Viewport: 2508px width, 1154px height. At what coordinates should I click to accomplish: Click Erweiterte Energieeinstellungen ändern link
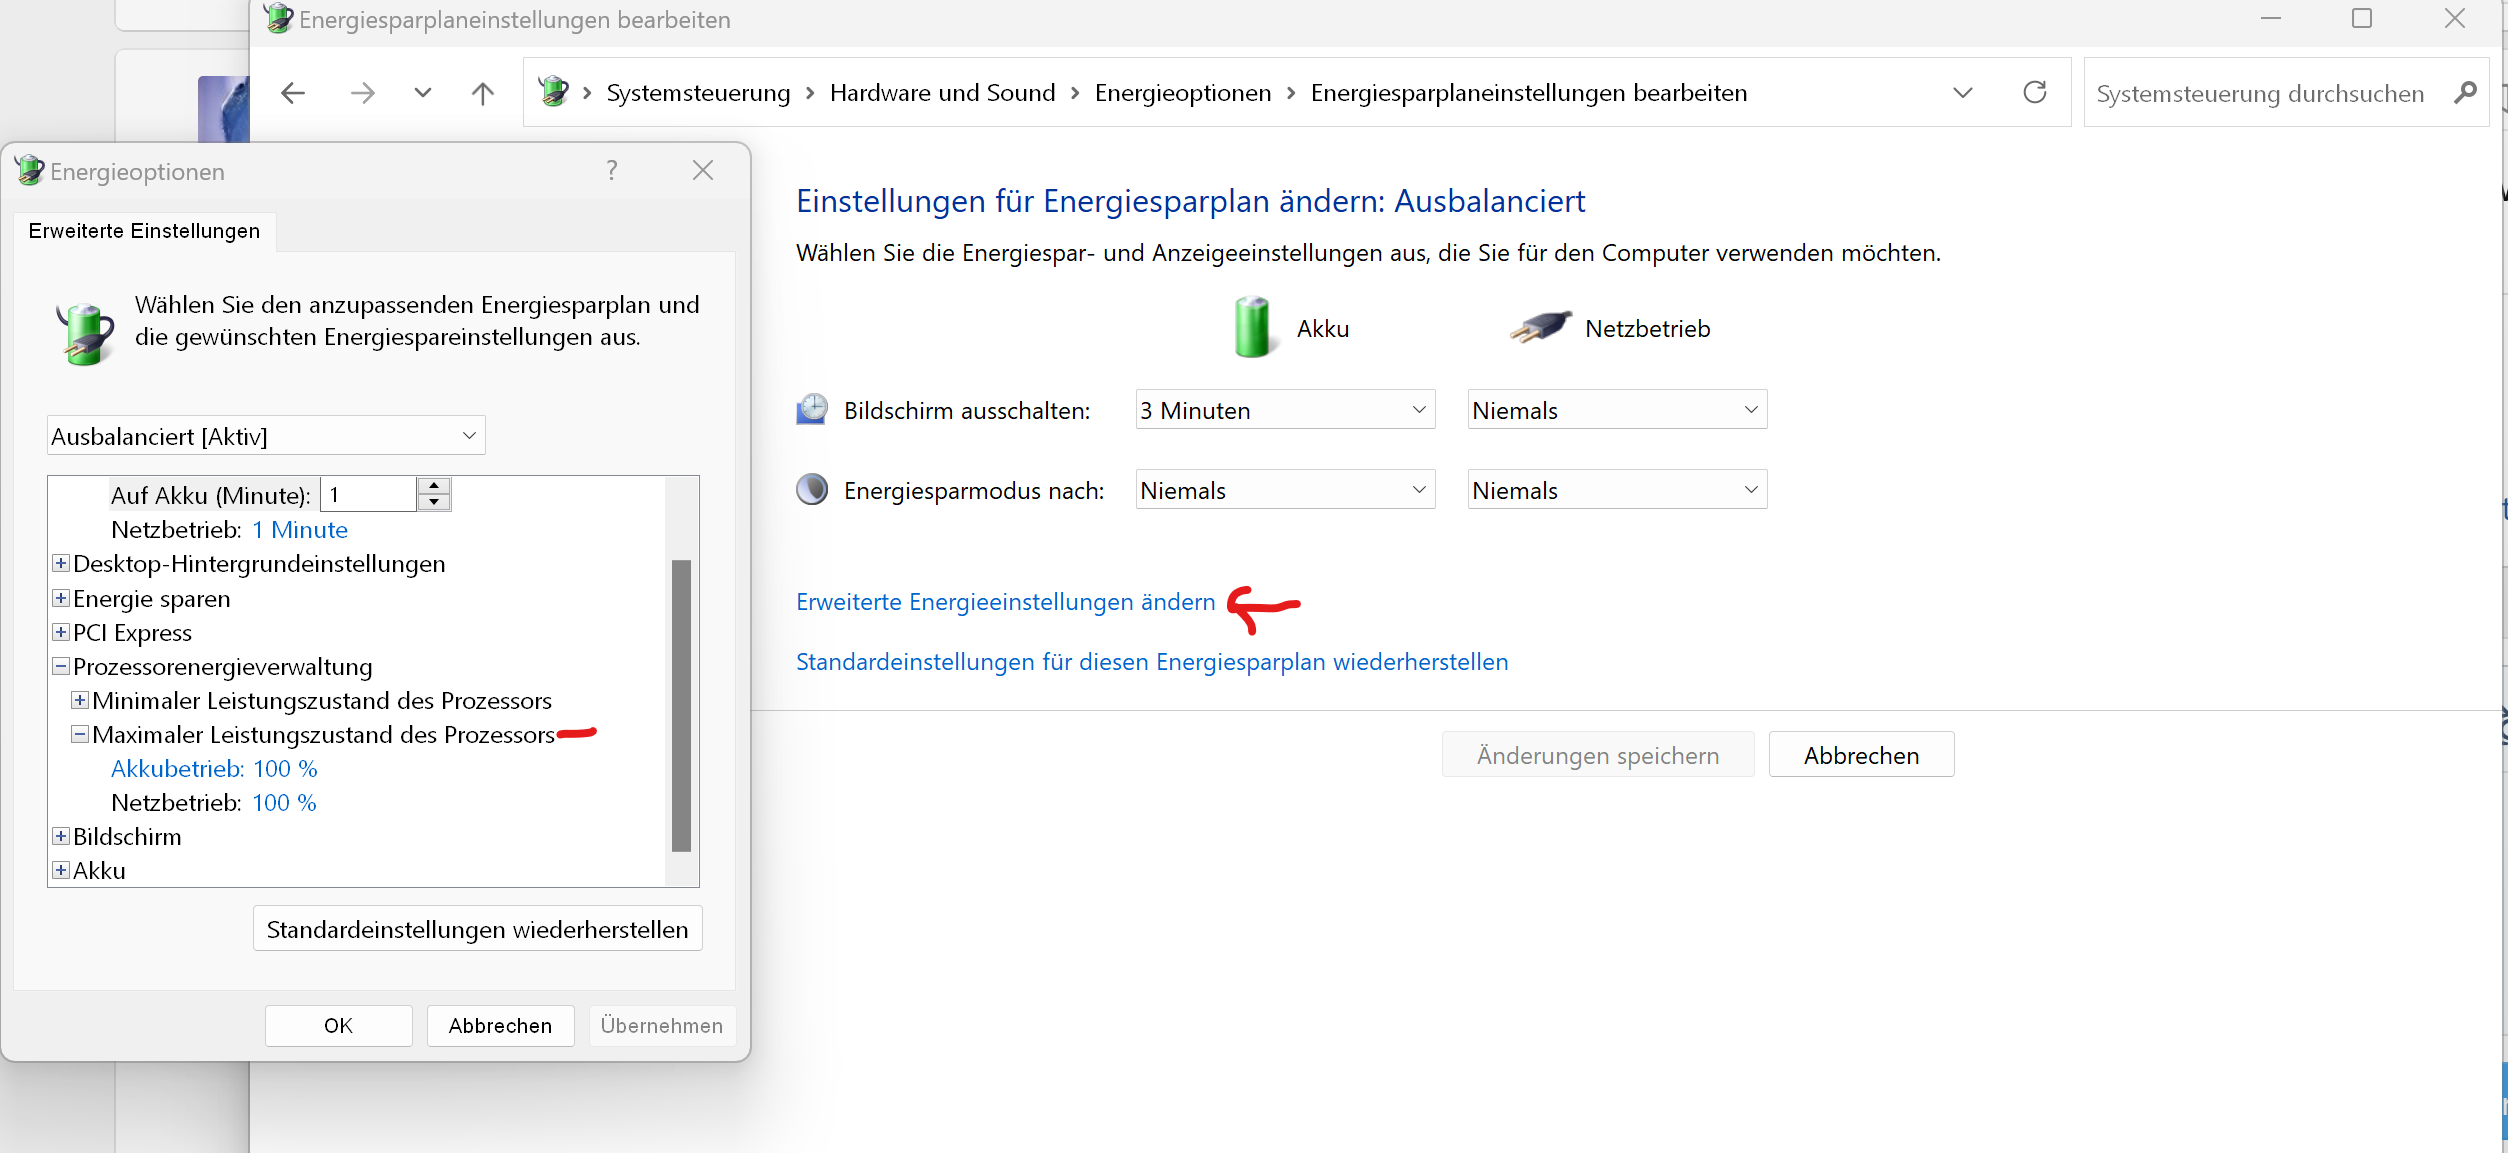pyautogui.click(x=1005, y=602)
